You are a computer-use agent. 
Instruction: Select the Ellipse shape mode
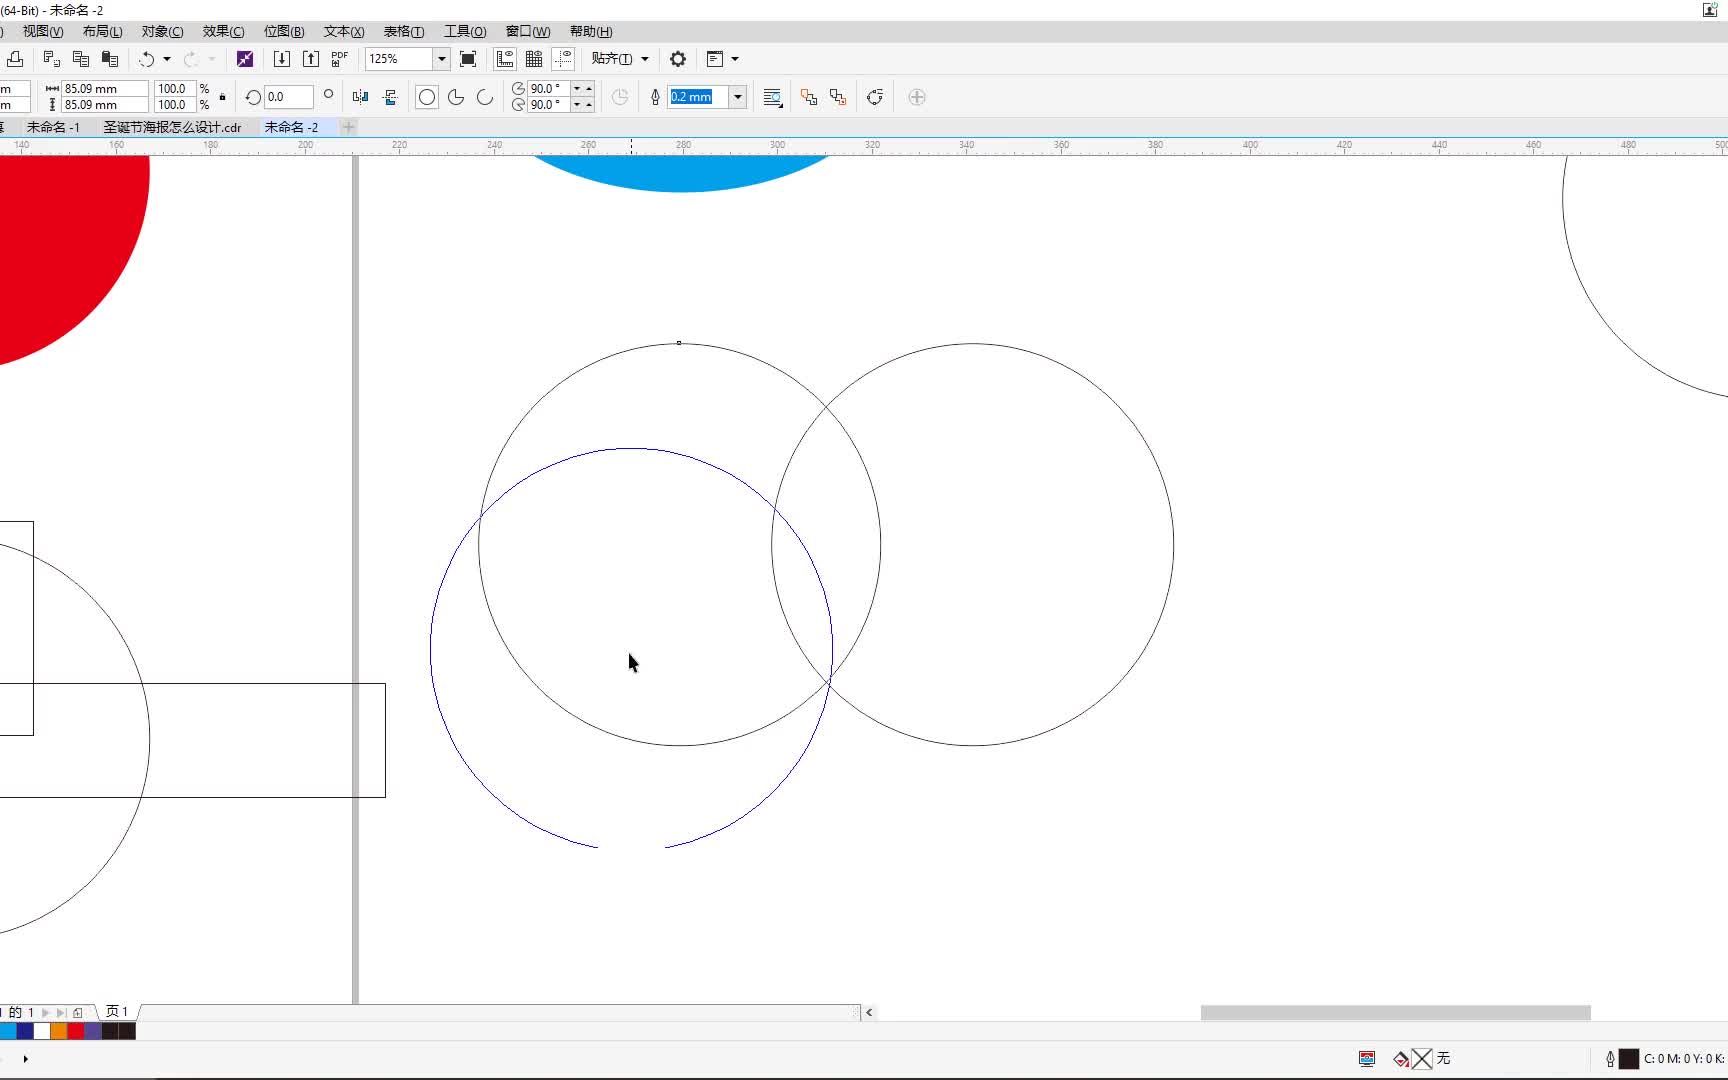tap(427, 97)
